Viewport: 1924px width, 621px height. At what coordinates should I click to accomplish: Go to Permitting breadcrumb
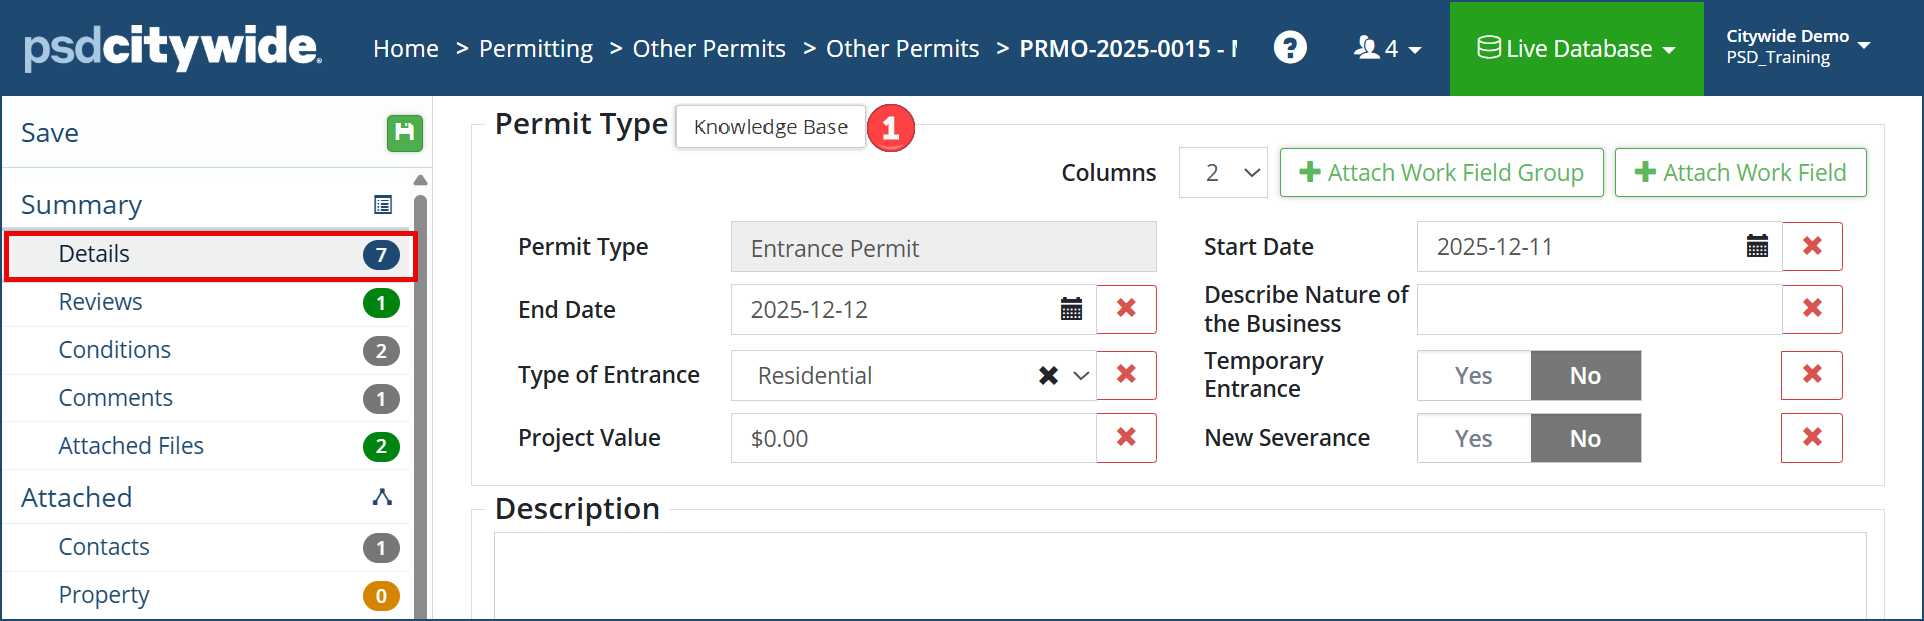click(x=535, y=48)
